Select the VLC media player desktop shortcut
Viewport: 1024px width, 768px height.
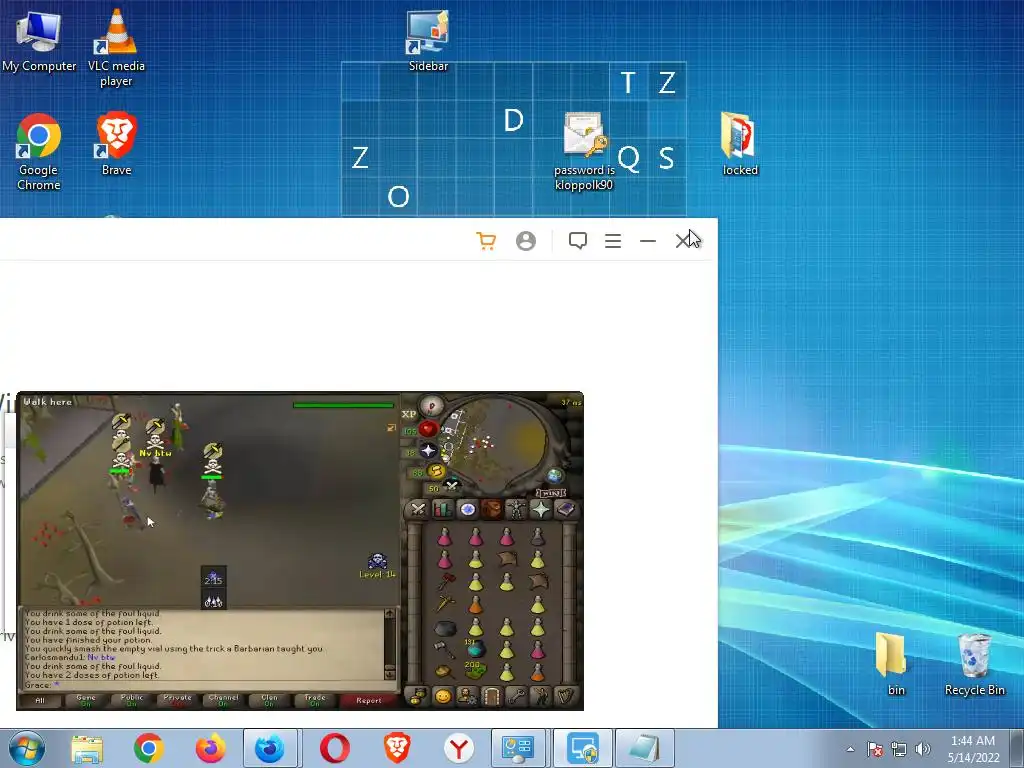(116, 48)
